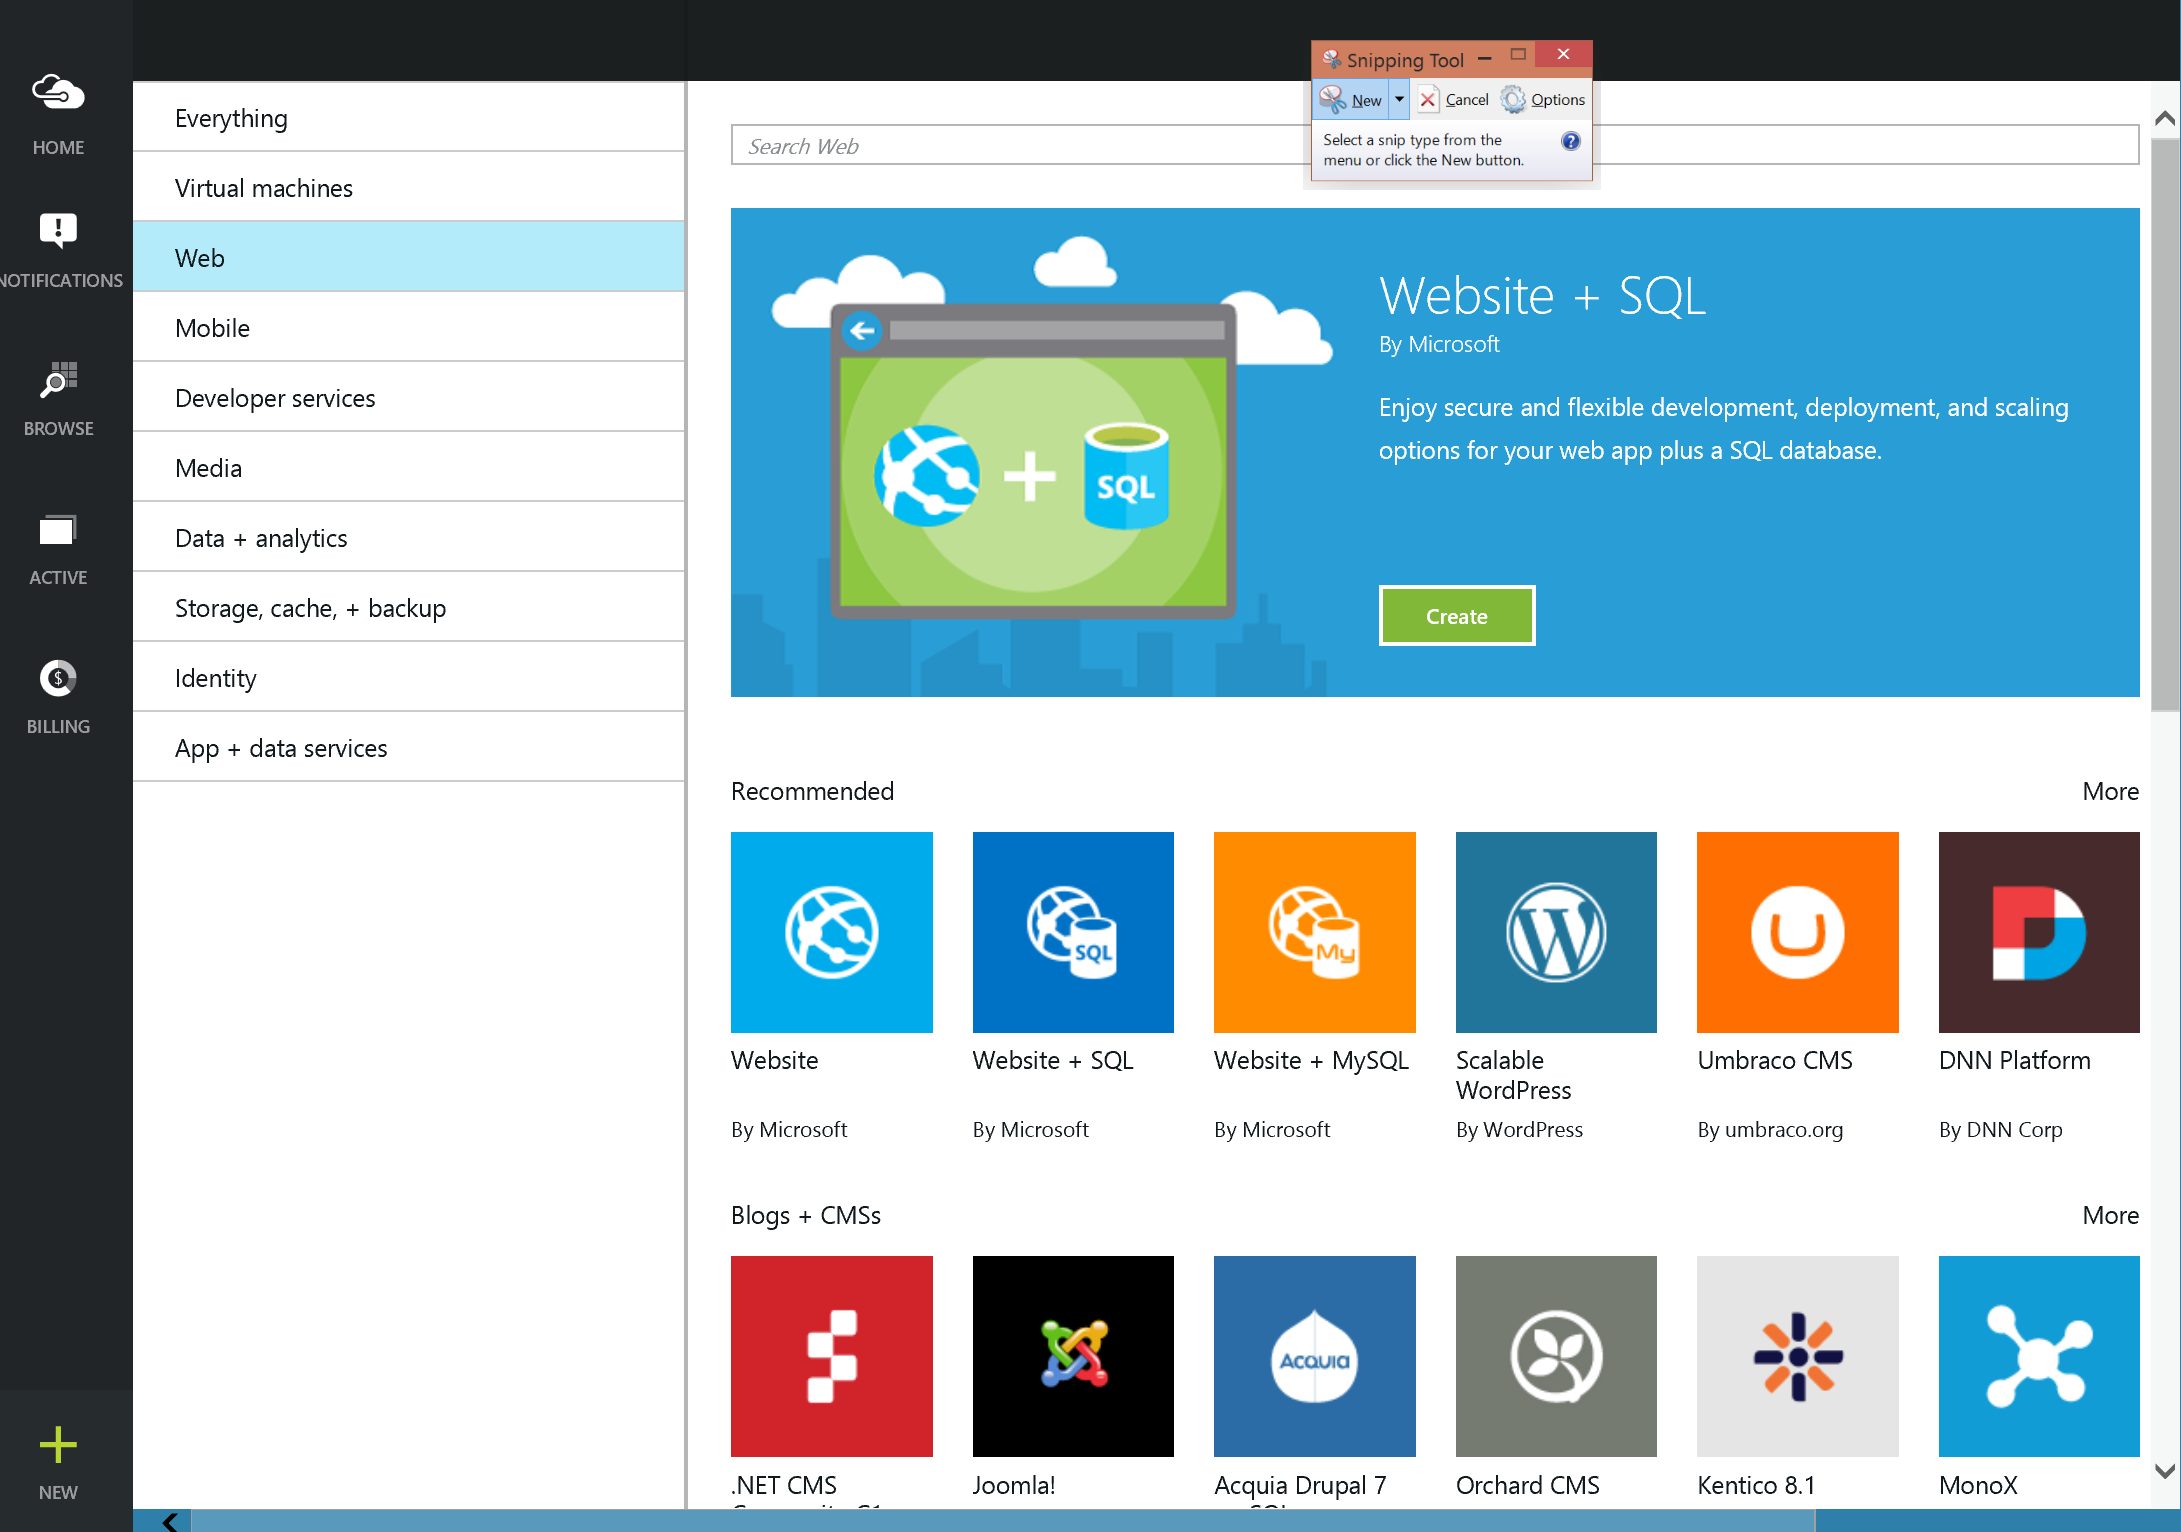Open the ACTIVE windows icon

58,530
